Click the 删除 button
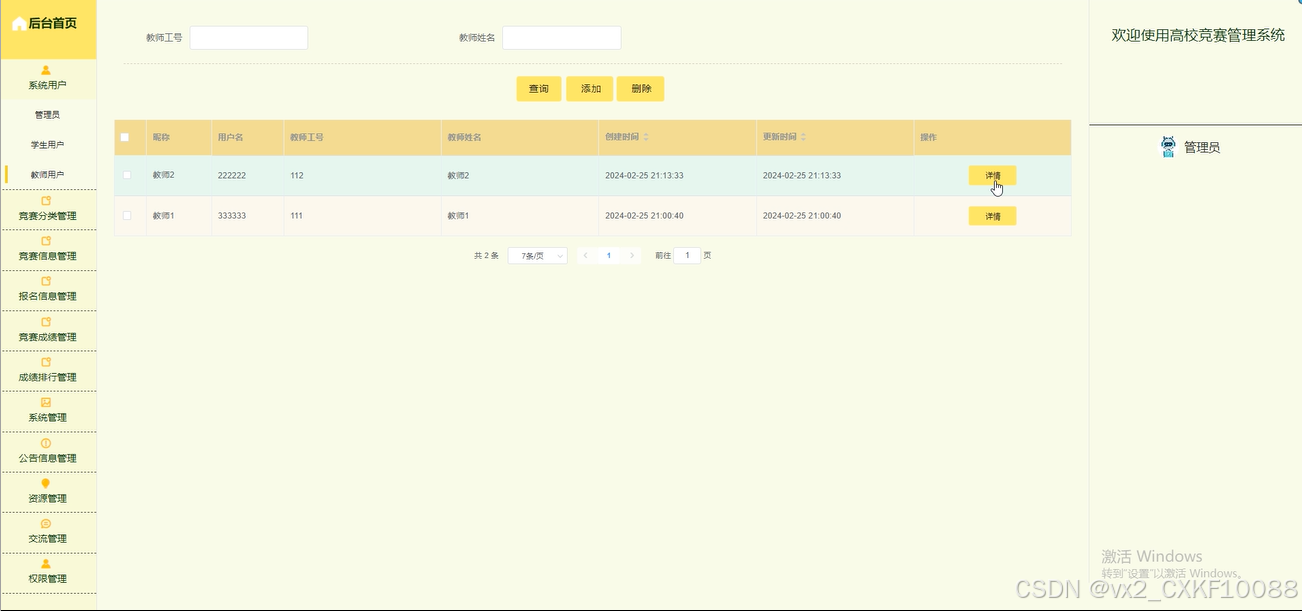1302x611 pixels. [x=641, y=89]
